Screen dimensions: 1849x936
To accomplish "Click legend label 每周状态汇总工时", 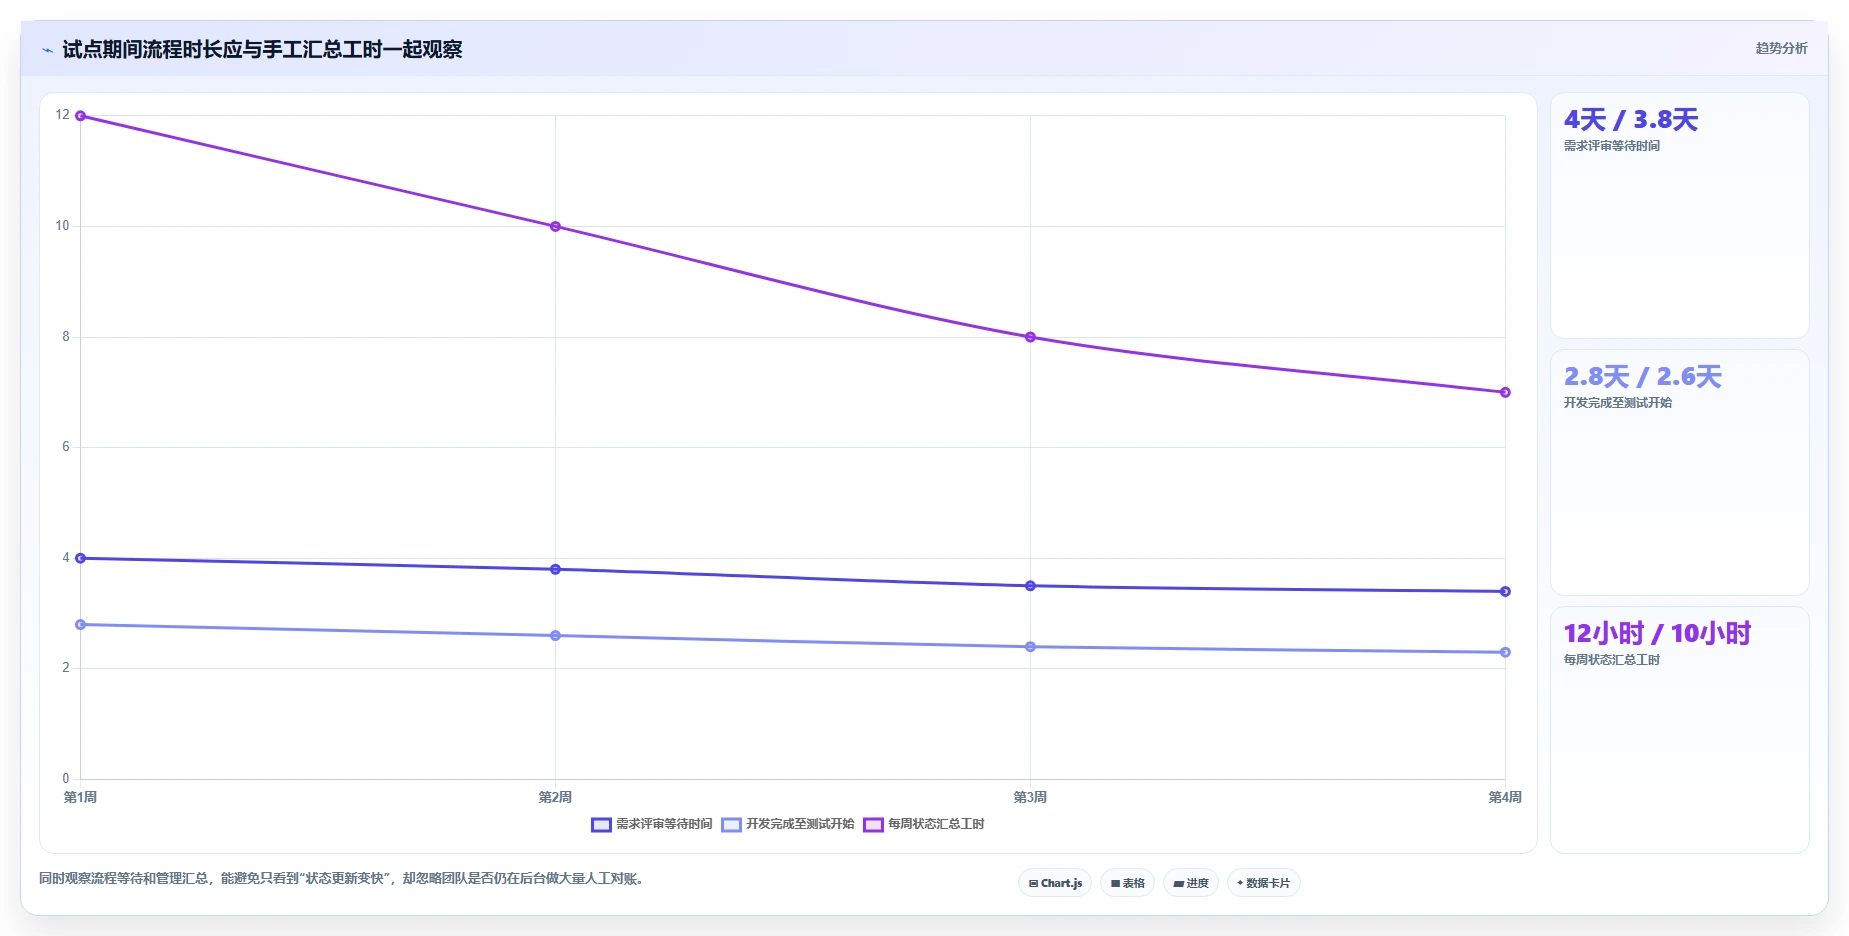I will coord(936,824).
